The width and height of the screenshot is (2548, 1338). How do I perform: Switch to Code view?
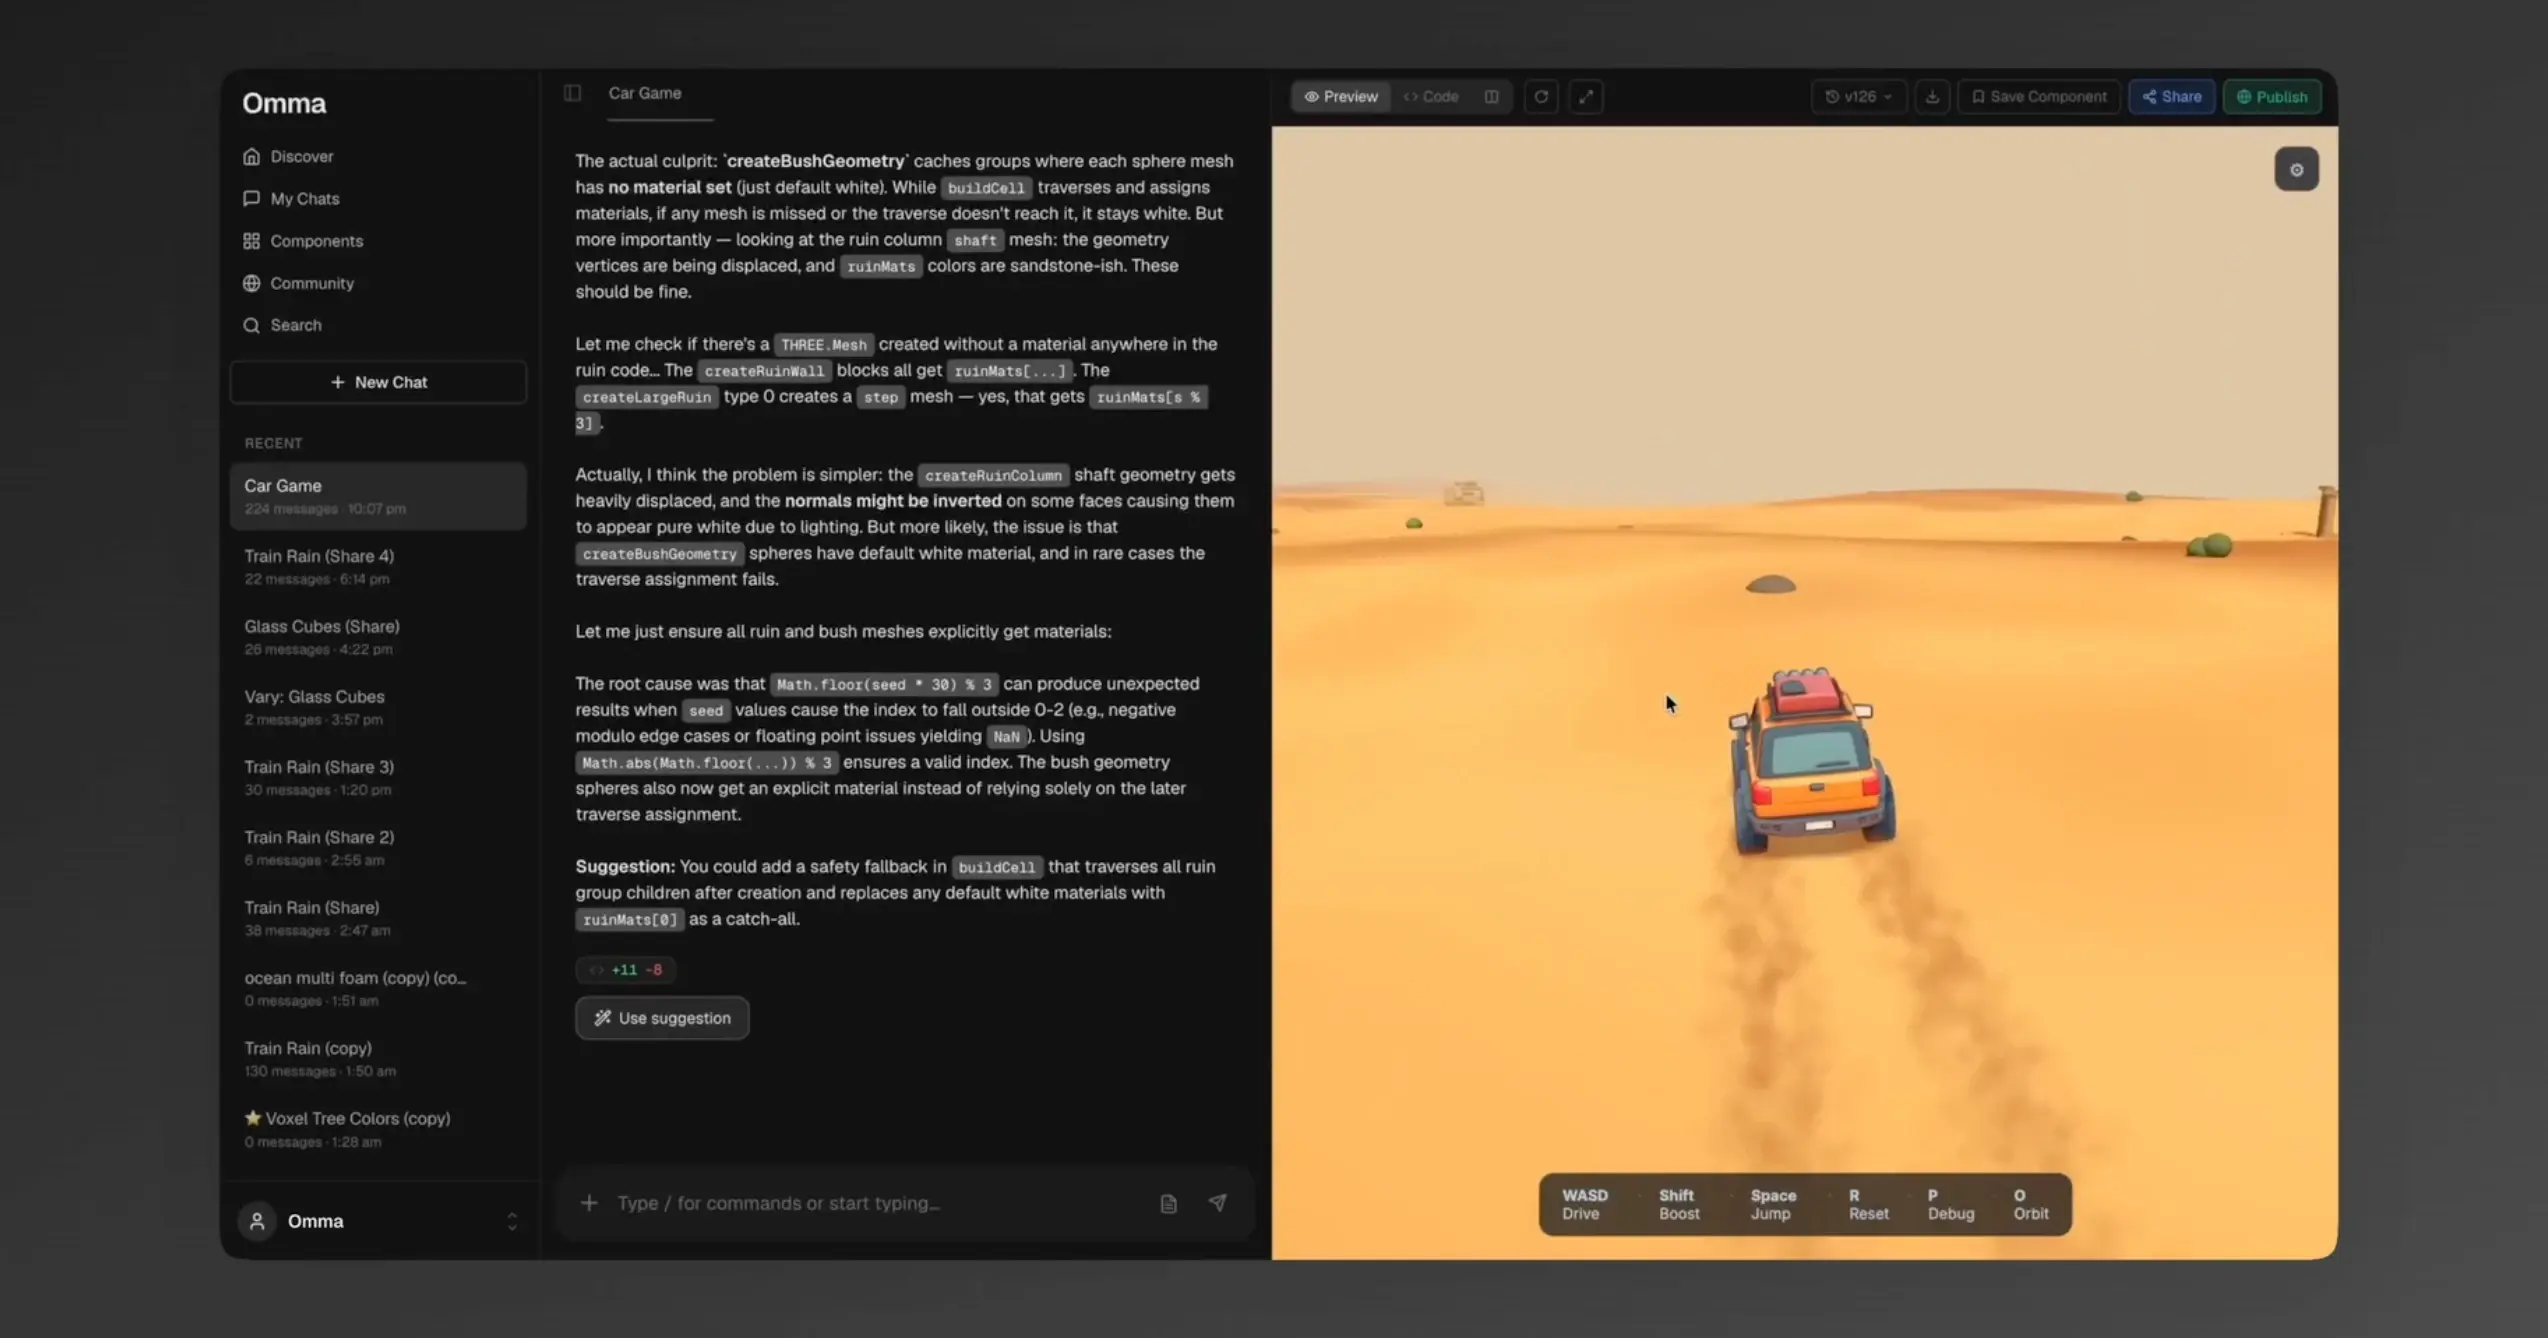tap(1431, 97)
